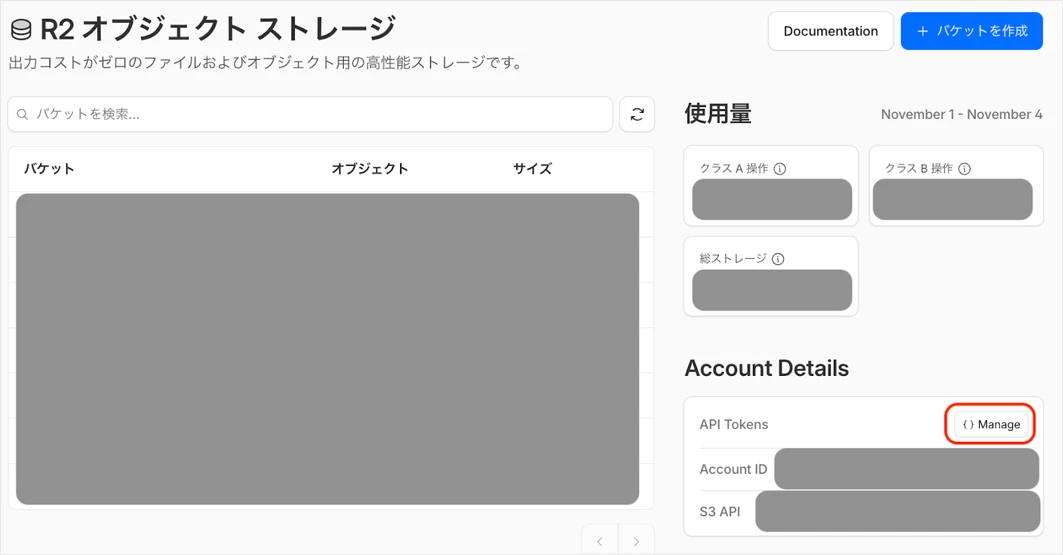
Task: Sort by the サイズ column header
Action: pos(532,169)
